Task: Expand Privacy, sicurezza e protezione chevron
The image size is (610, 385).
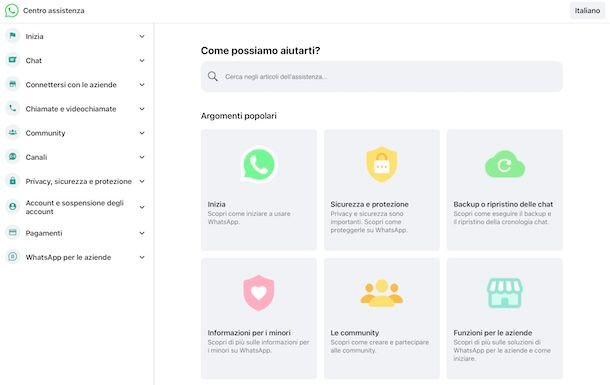Action: (x=142, y=181)
